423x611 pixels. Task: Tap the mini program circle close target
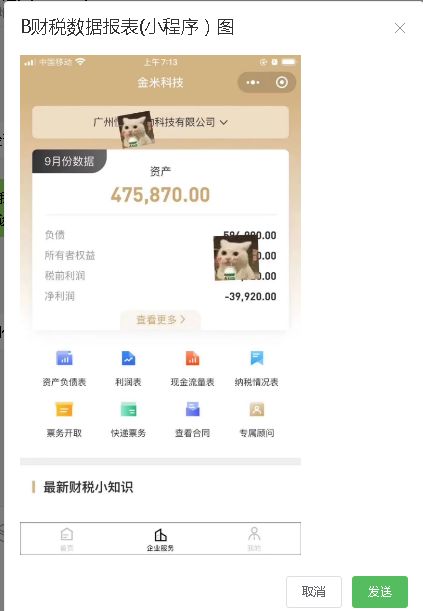(x=282, y=83)
